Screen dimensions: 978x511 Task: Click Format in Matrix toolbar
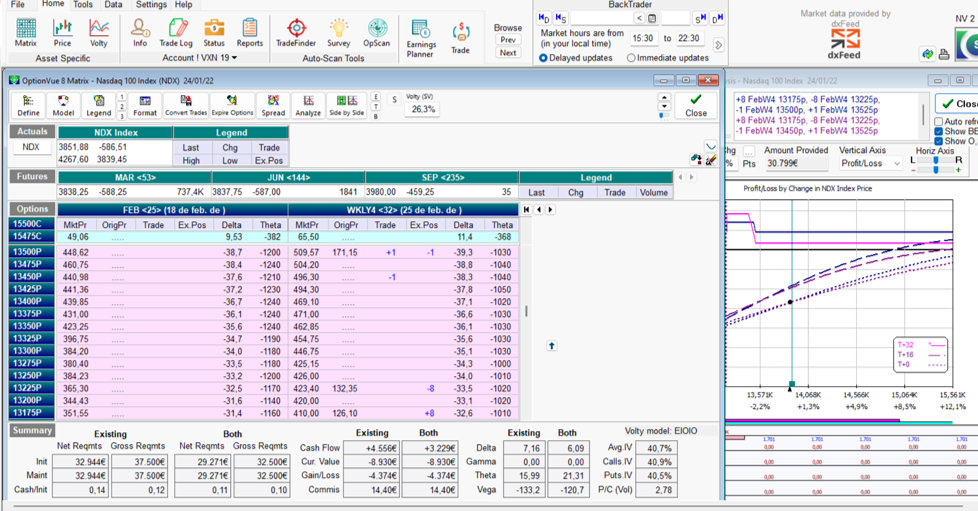pos(145,105)
